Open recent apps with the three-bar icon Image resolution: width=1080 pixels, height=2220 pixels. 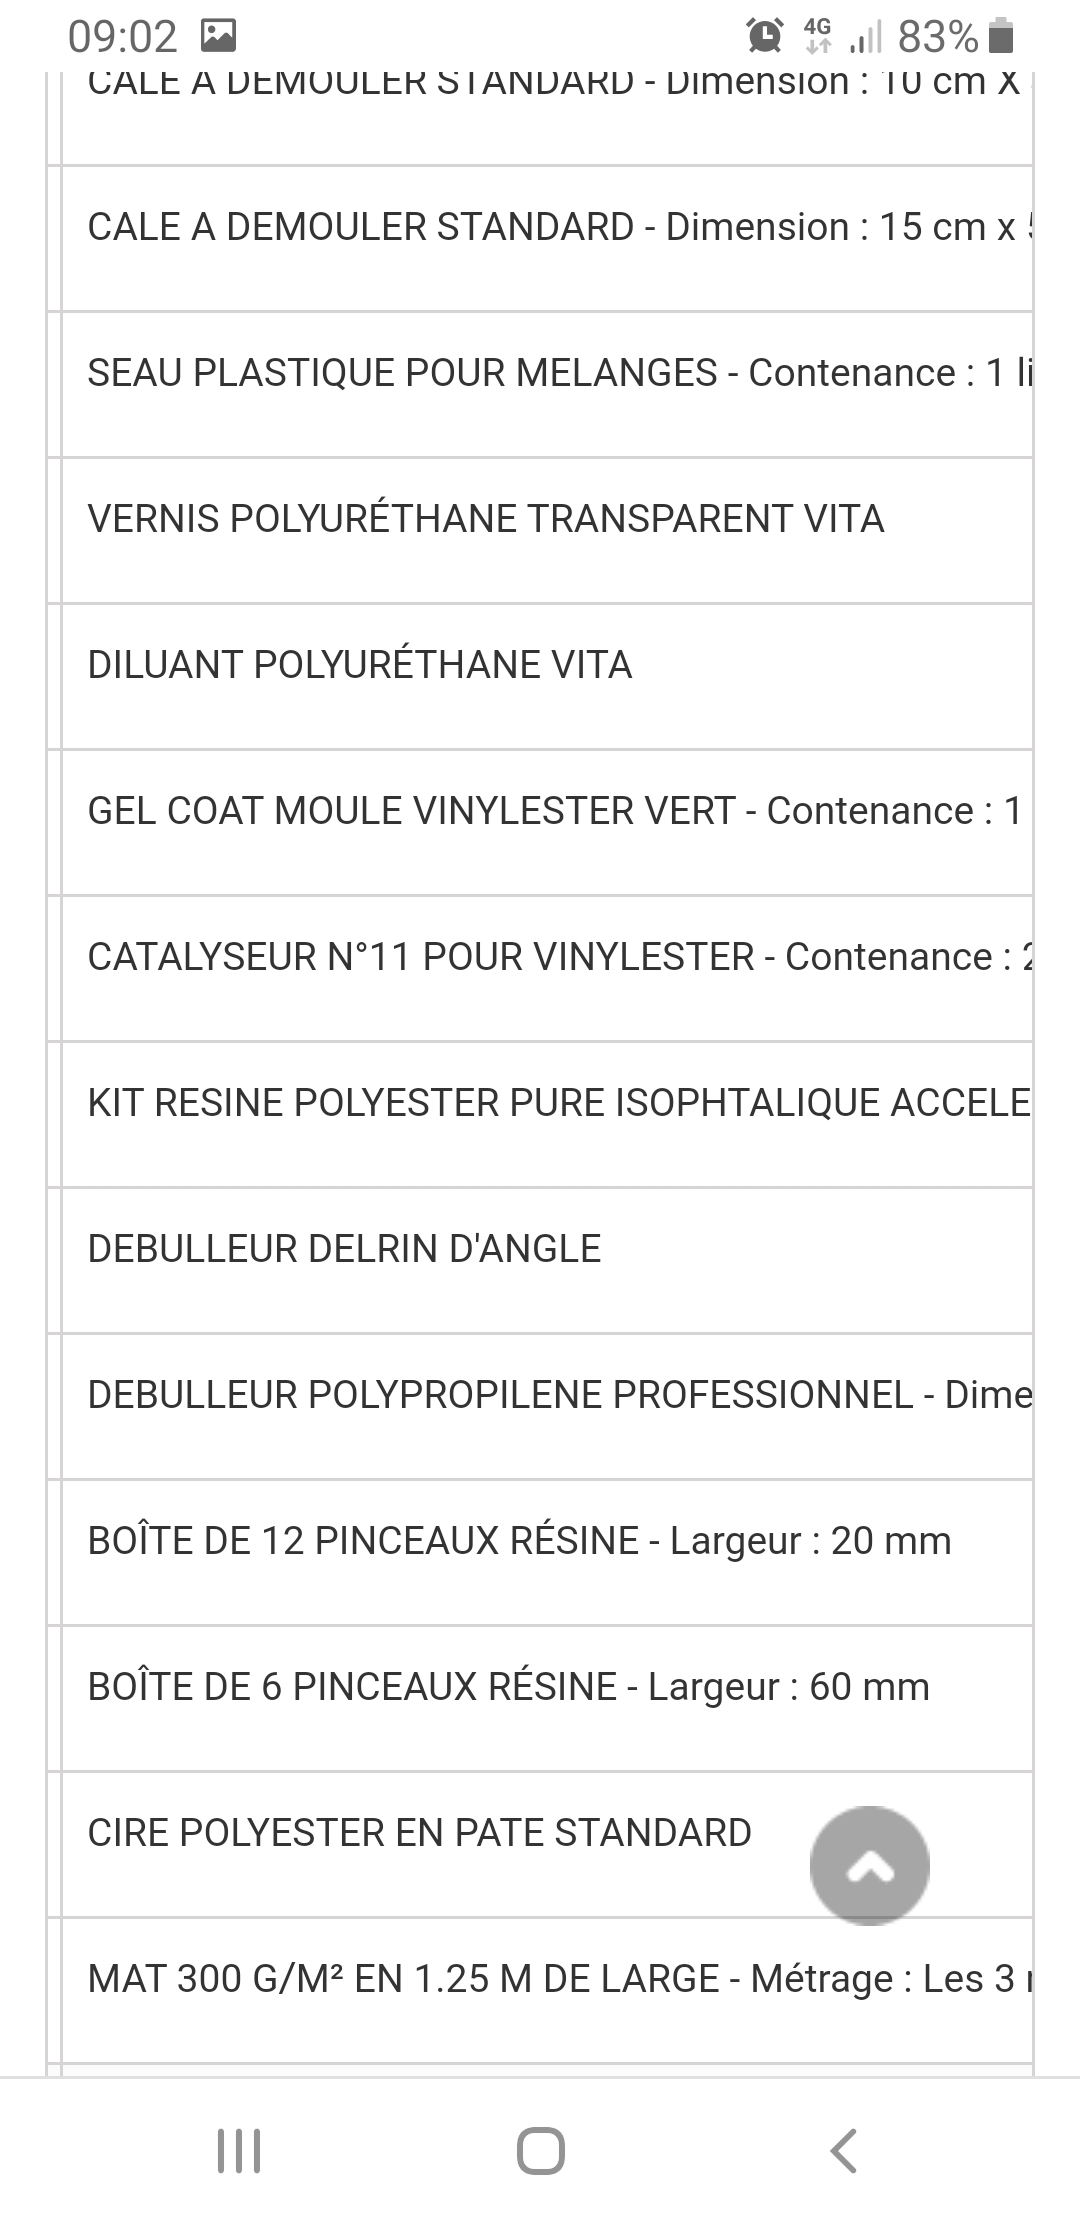pyautogui.click(x=239, y=2149)
